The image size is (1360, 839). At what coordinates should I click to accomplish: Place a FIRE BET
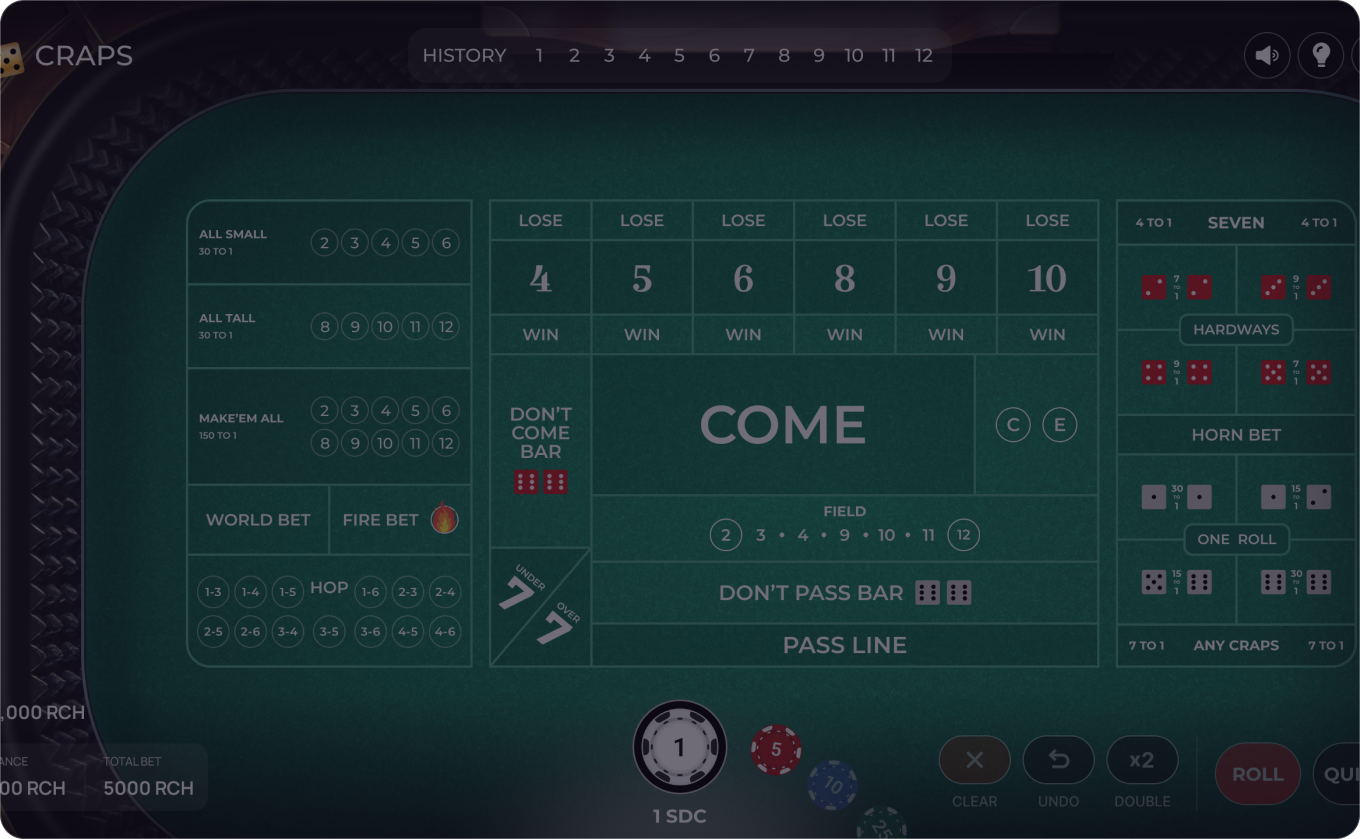400,520
